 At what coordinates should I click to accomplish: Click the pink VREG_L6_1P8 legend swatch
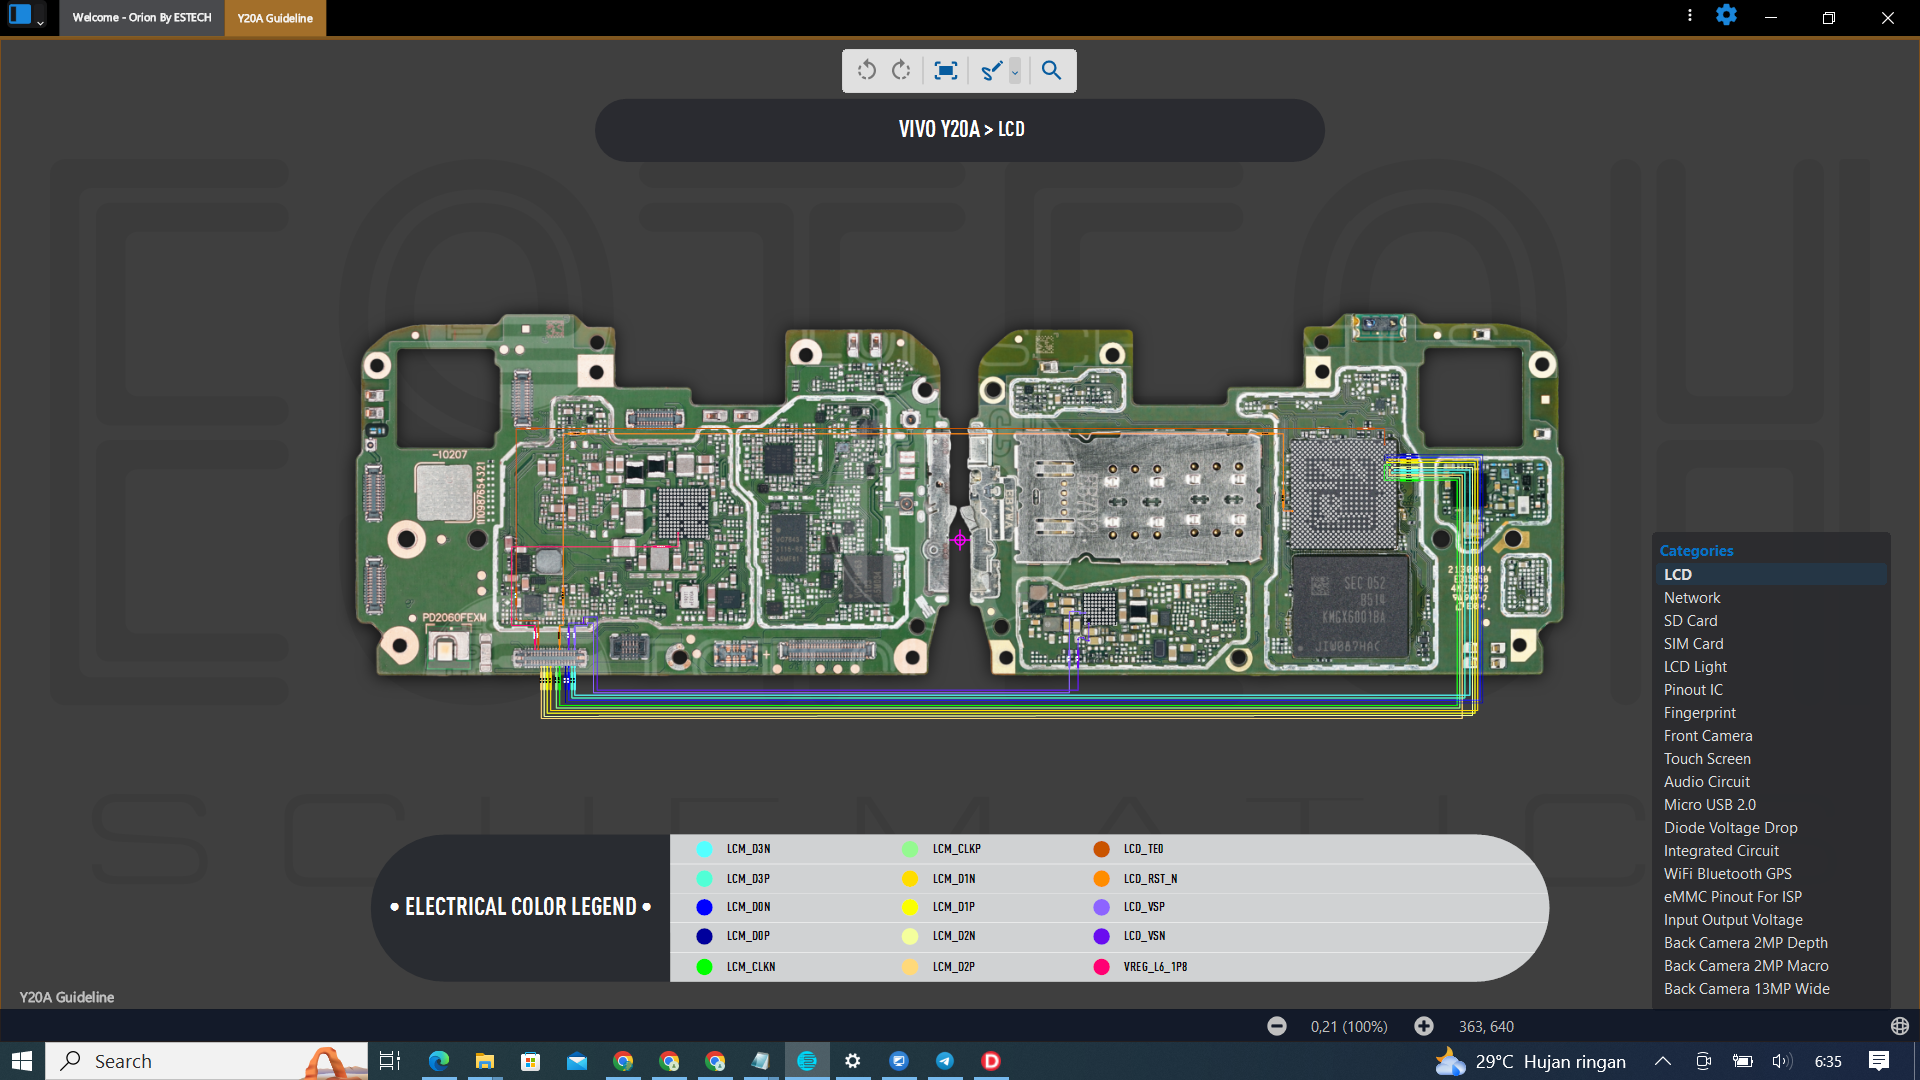click(1101, 967)
